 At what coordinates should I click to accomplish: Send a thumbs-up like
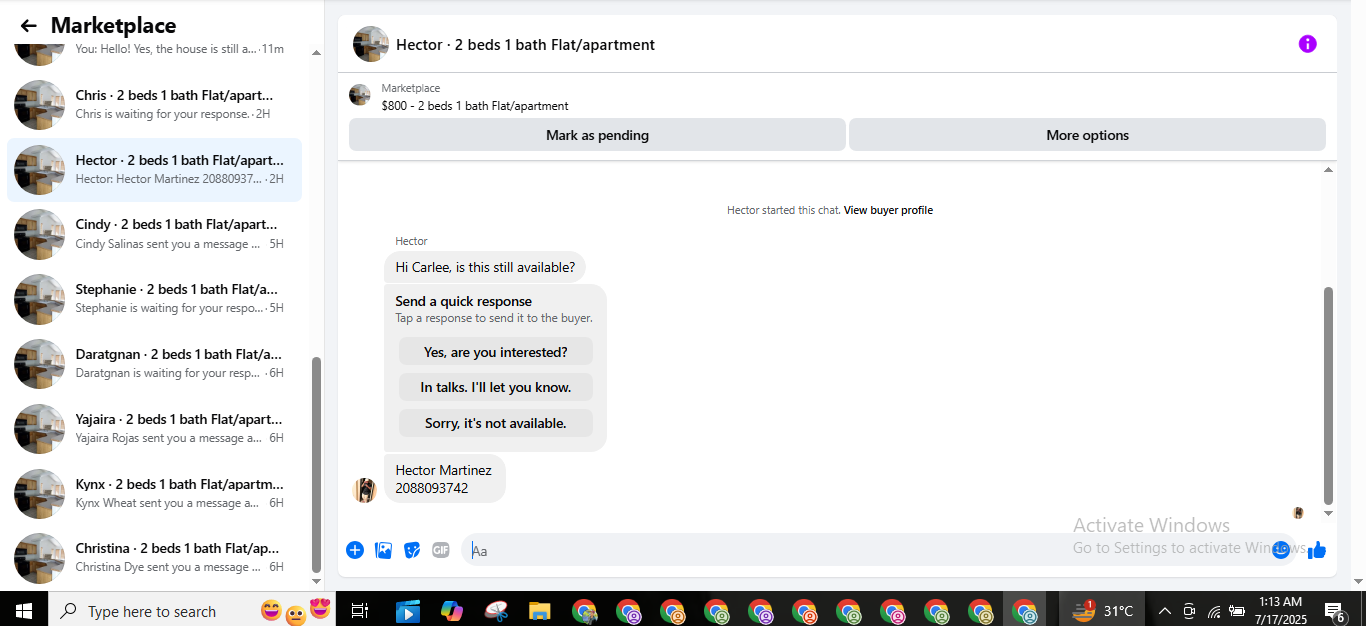1317,550
